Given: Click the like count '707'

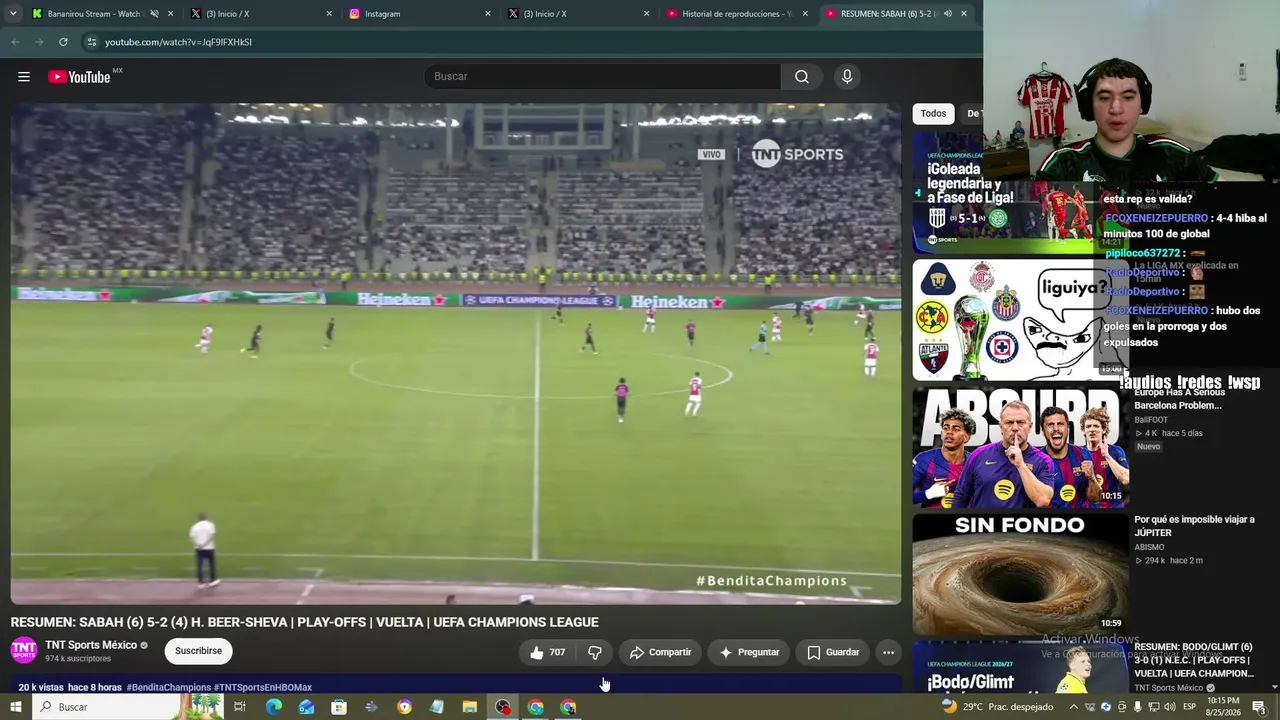Looking at the screenshot, I should point(557,652).
